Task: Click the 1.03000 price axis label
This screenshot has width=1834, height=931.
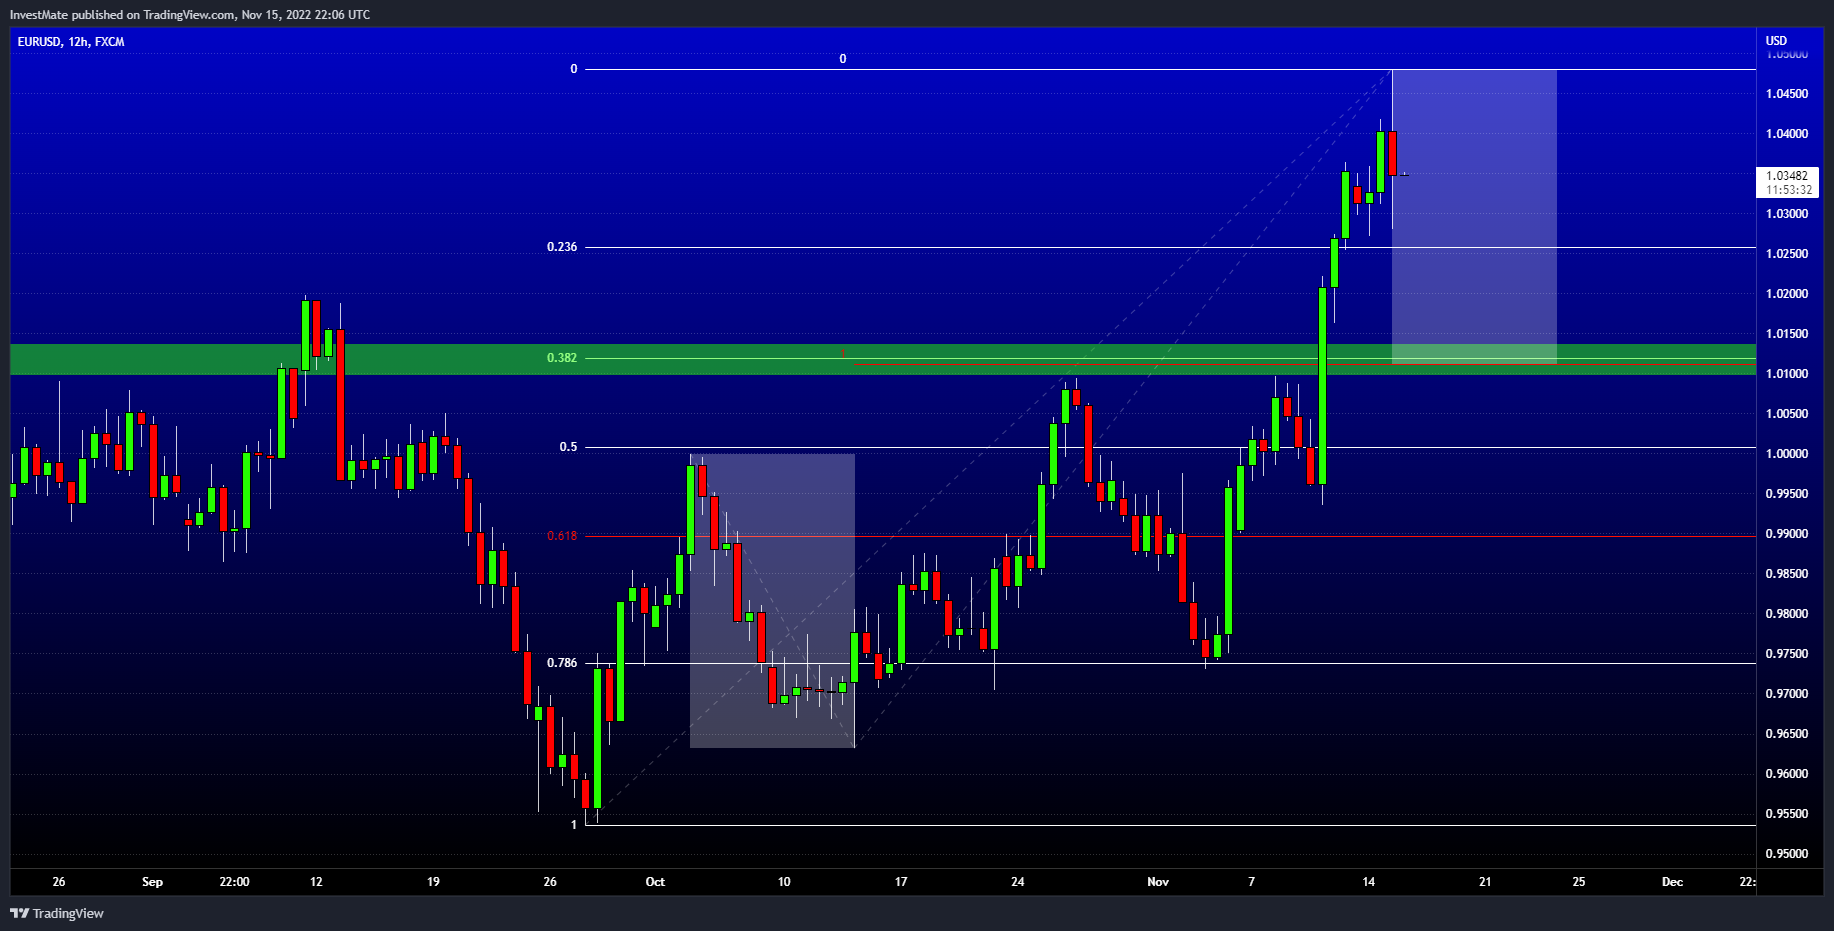Action: (1787, 214)
